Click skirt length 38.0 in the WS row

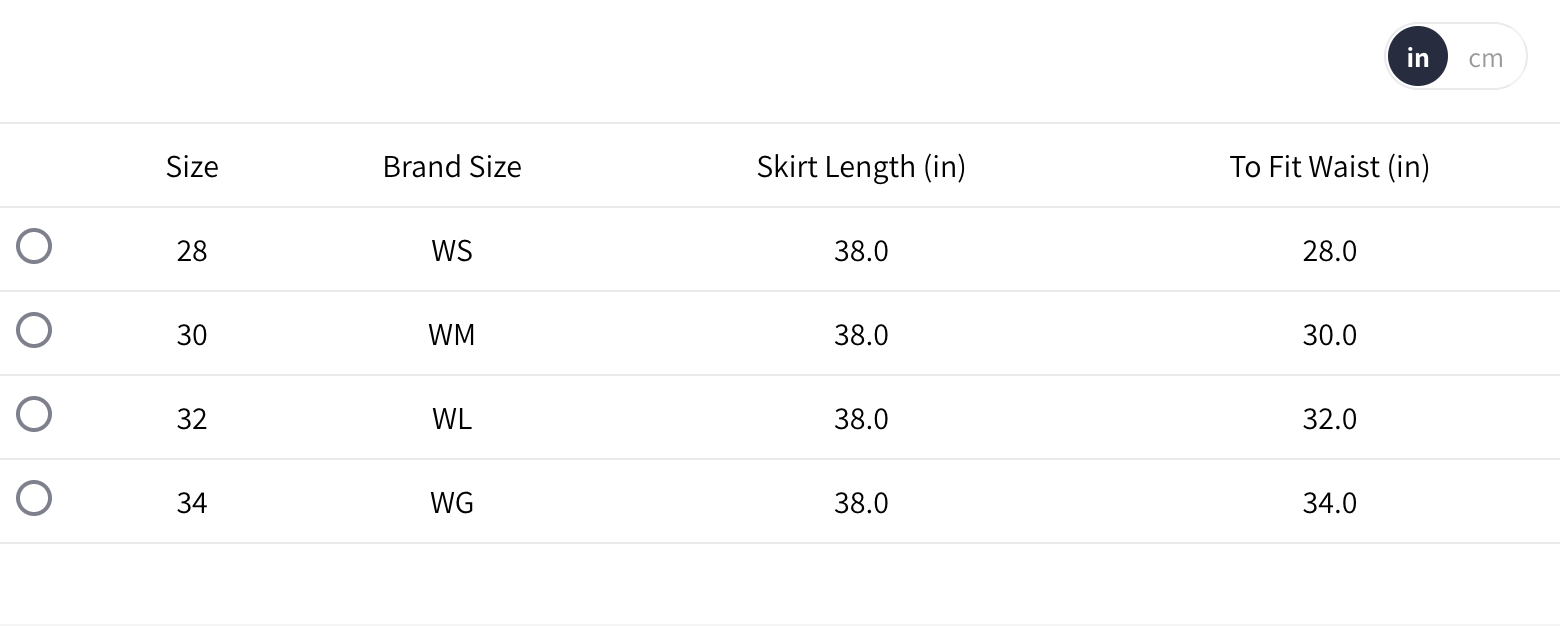(861, 250)
